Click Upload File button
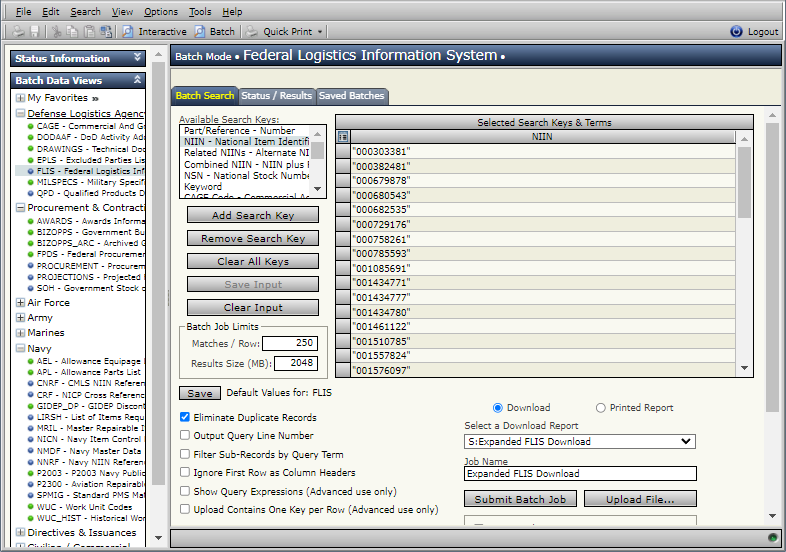786x552 pixels. (640, 499)
